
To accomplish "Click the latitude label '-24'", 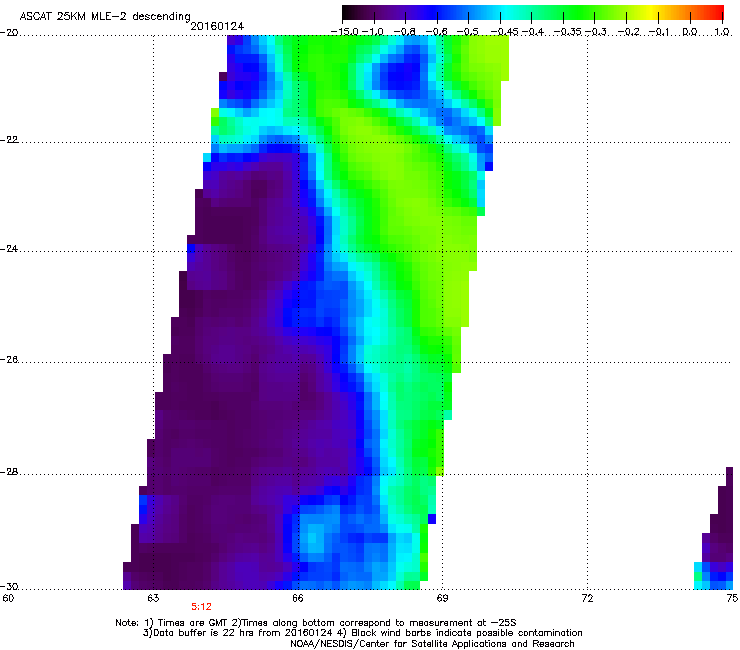I will (9, 248).
